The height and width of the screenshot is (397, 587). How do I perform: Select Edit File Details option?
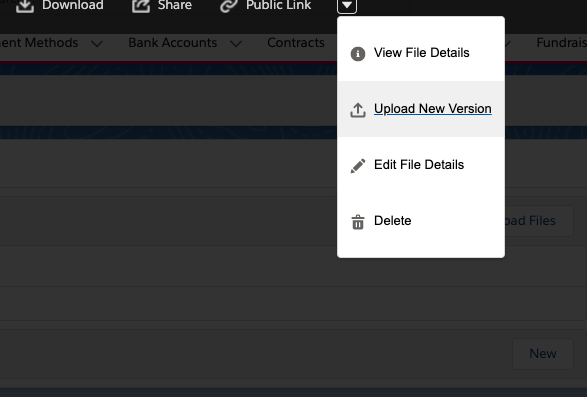(x=421, y=165)
